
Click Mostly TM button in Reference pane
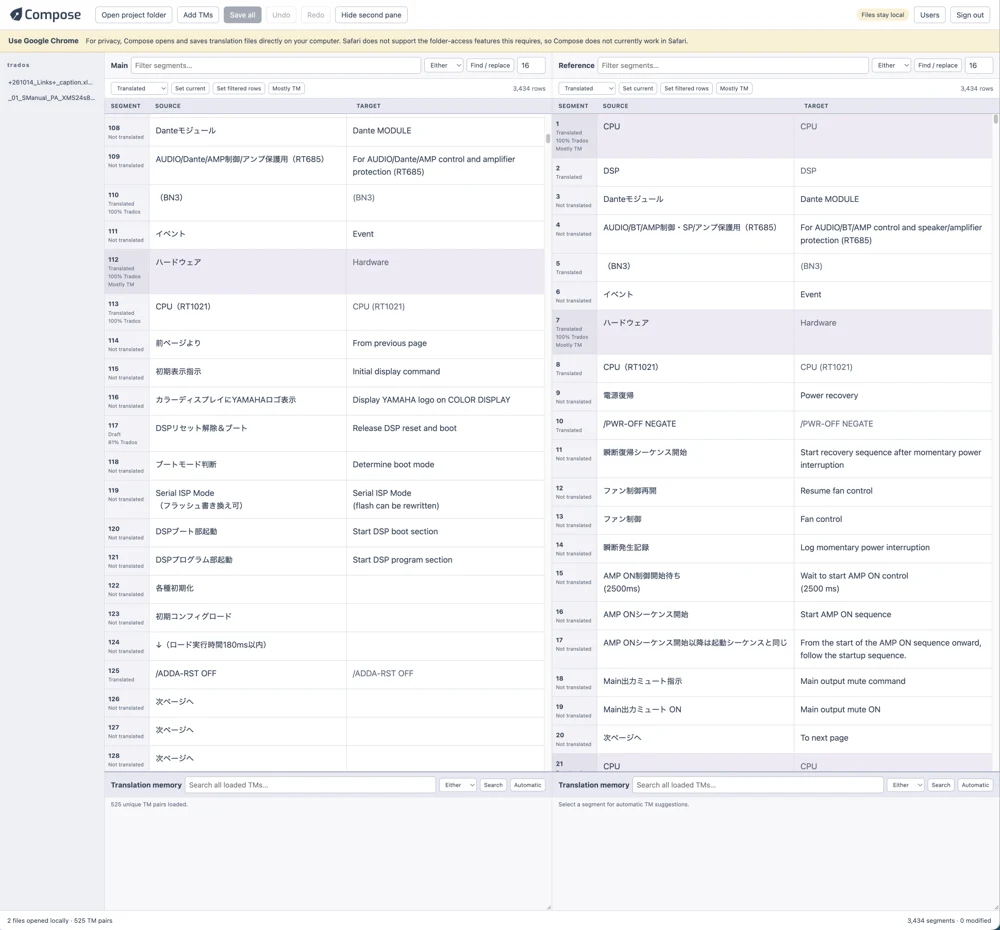pos(734,88)
